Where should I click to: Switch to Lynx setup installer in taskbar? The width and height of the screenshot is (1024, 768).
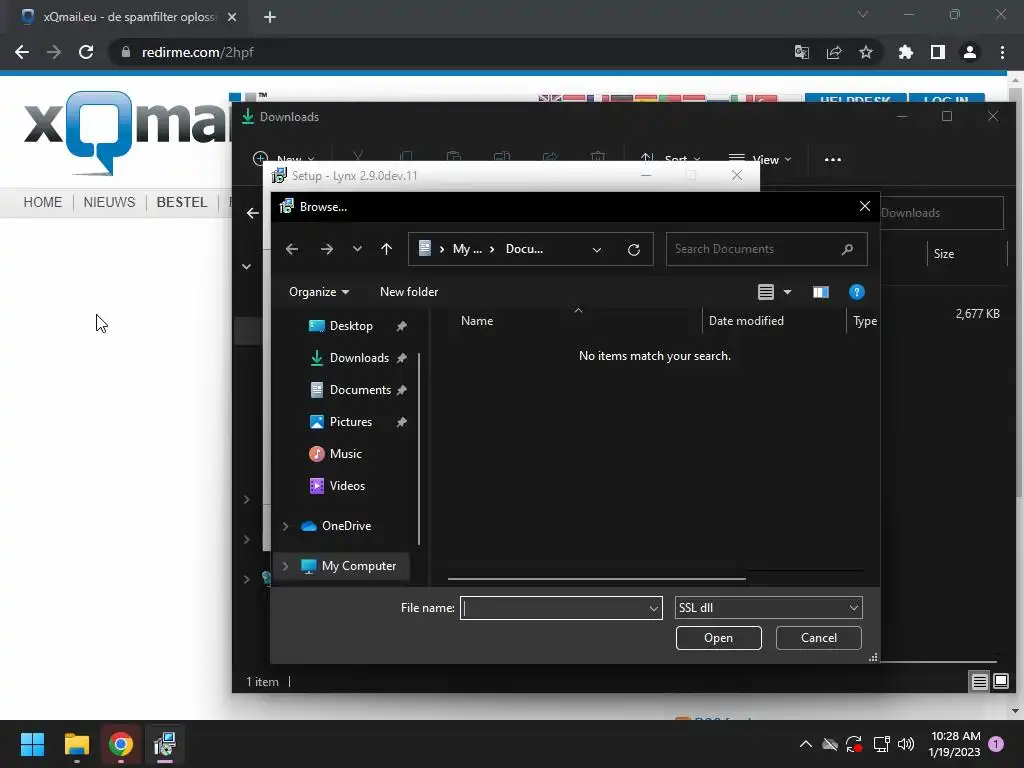pyautogui.click(x=165, y=744)
